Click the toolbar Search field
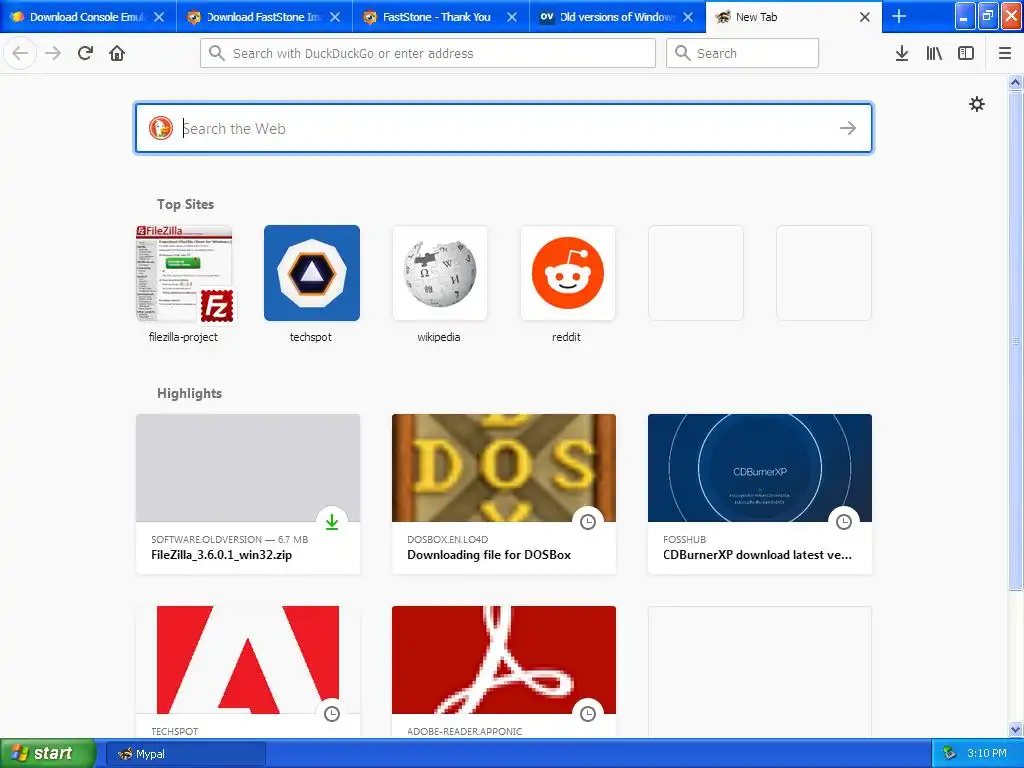The height and width of the screenshot is (768, 1024). pyautogui.click(x=743, y=53)
